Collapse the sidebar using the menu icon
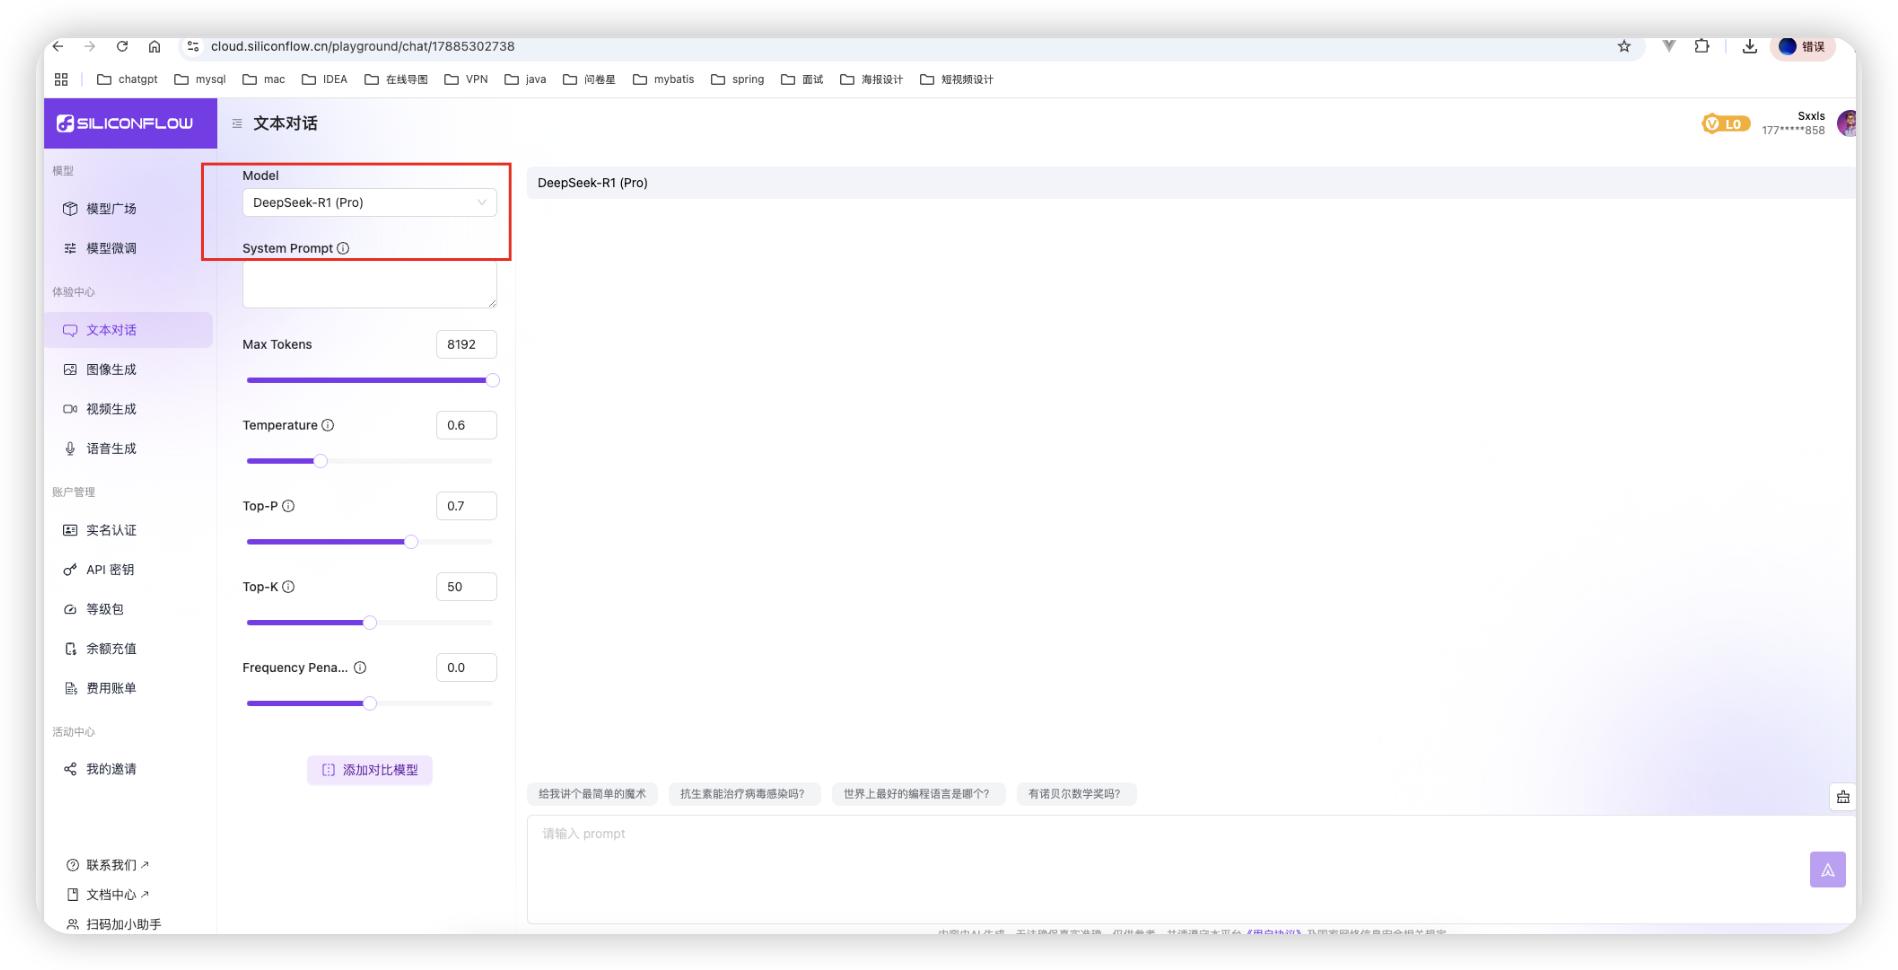Screen dimensions: 1898x970 (x=237, y=124)
